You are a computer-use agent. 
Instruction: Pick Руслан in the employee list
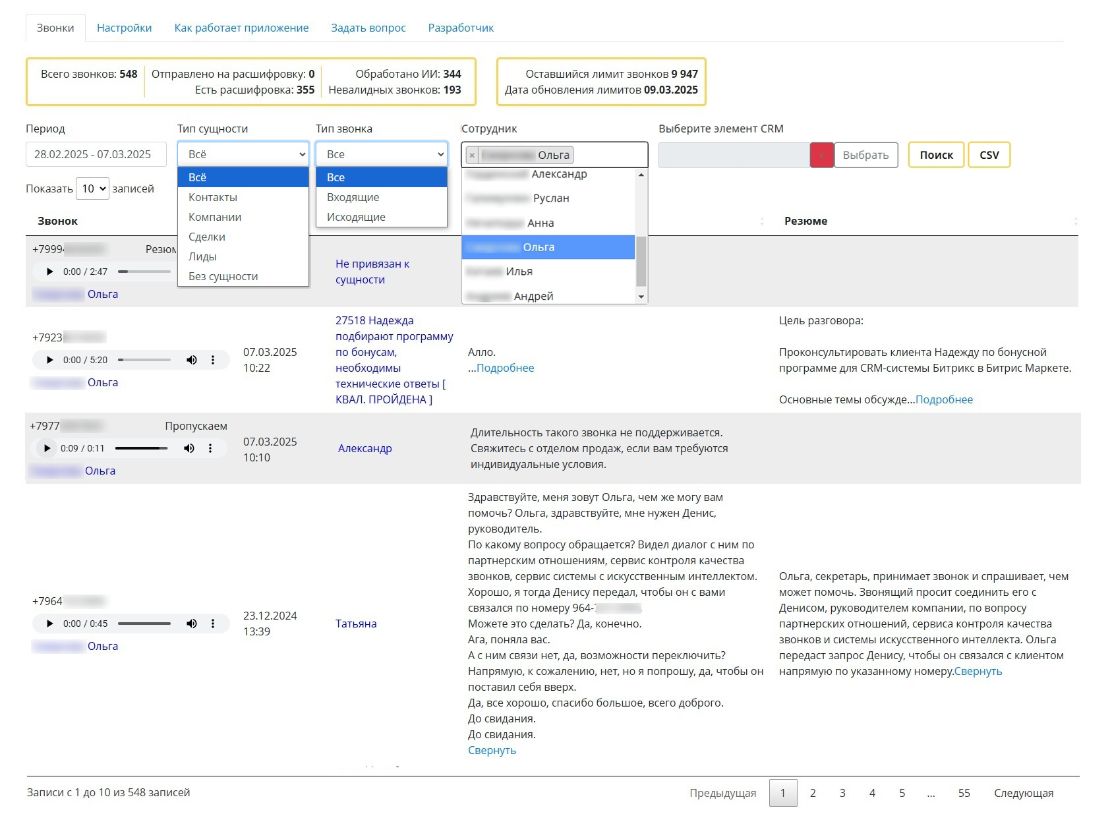549,198
